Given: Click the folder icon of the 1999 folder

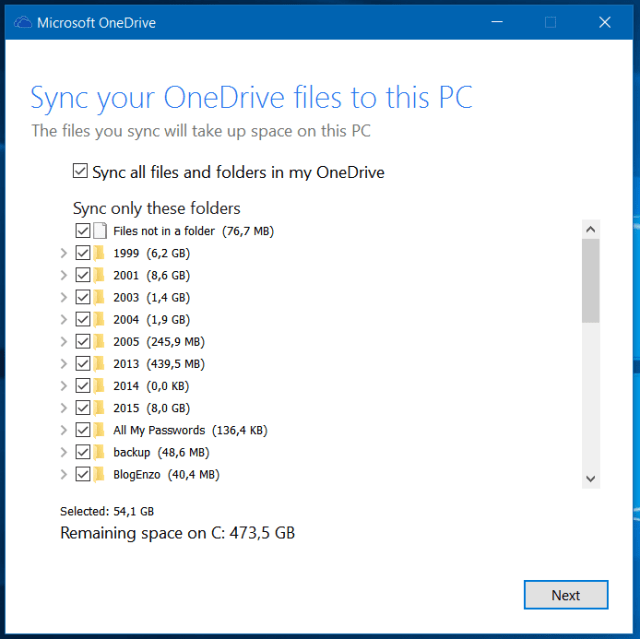Looking at the screenshot, I should tap(99, 253).
